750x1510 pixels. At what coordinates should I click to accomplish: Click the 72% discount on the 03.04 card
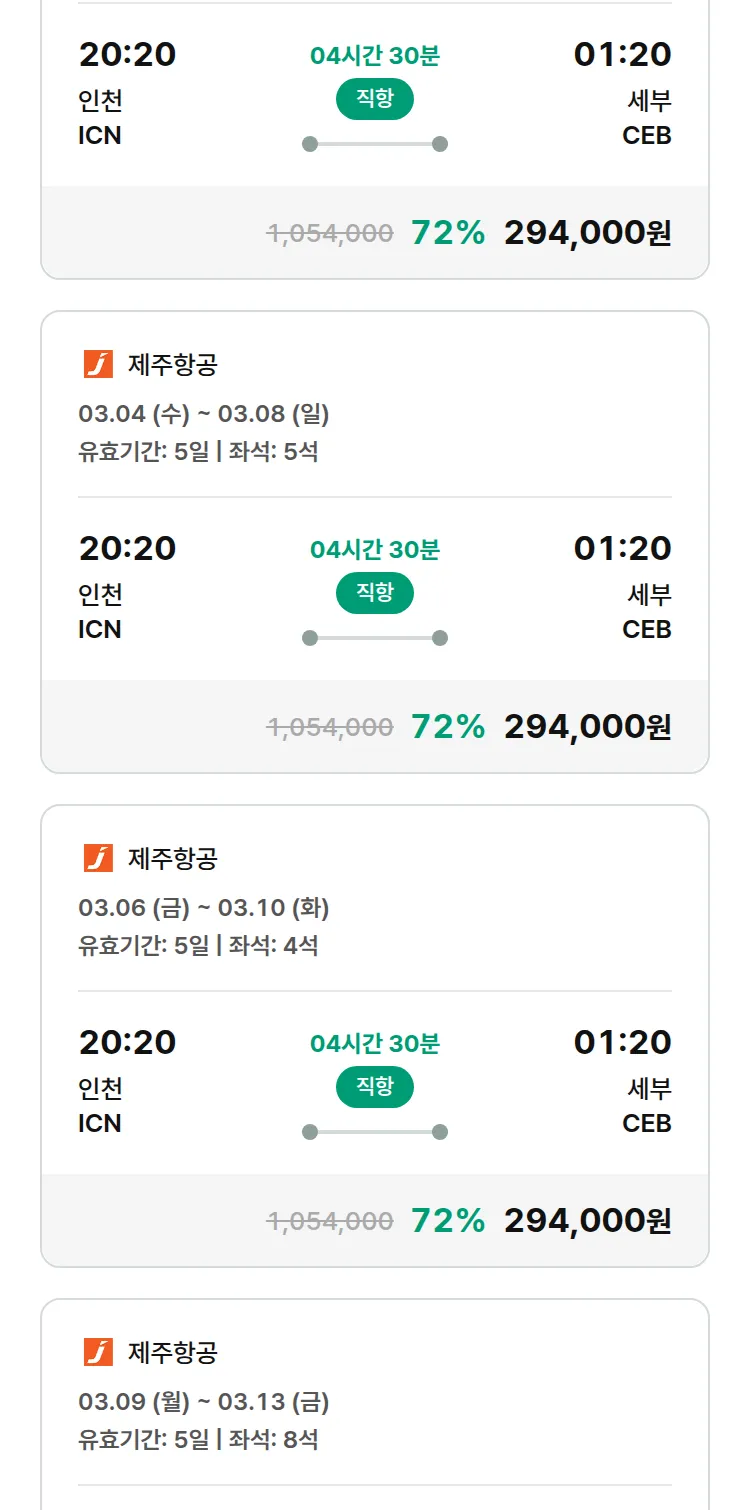[448, 727]
